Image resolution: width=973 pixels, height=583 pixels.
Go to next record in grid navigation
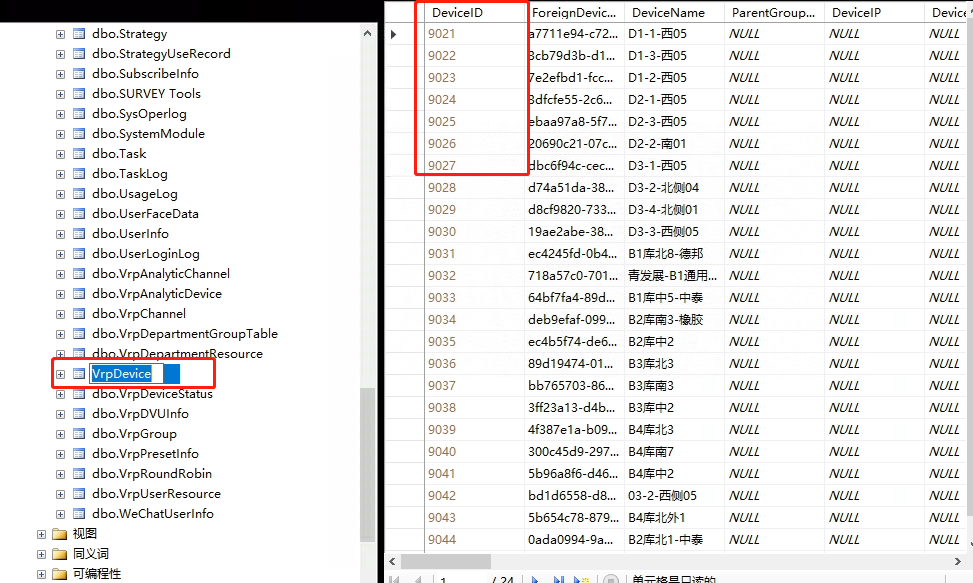click(535, 580)
